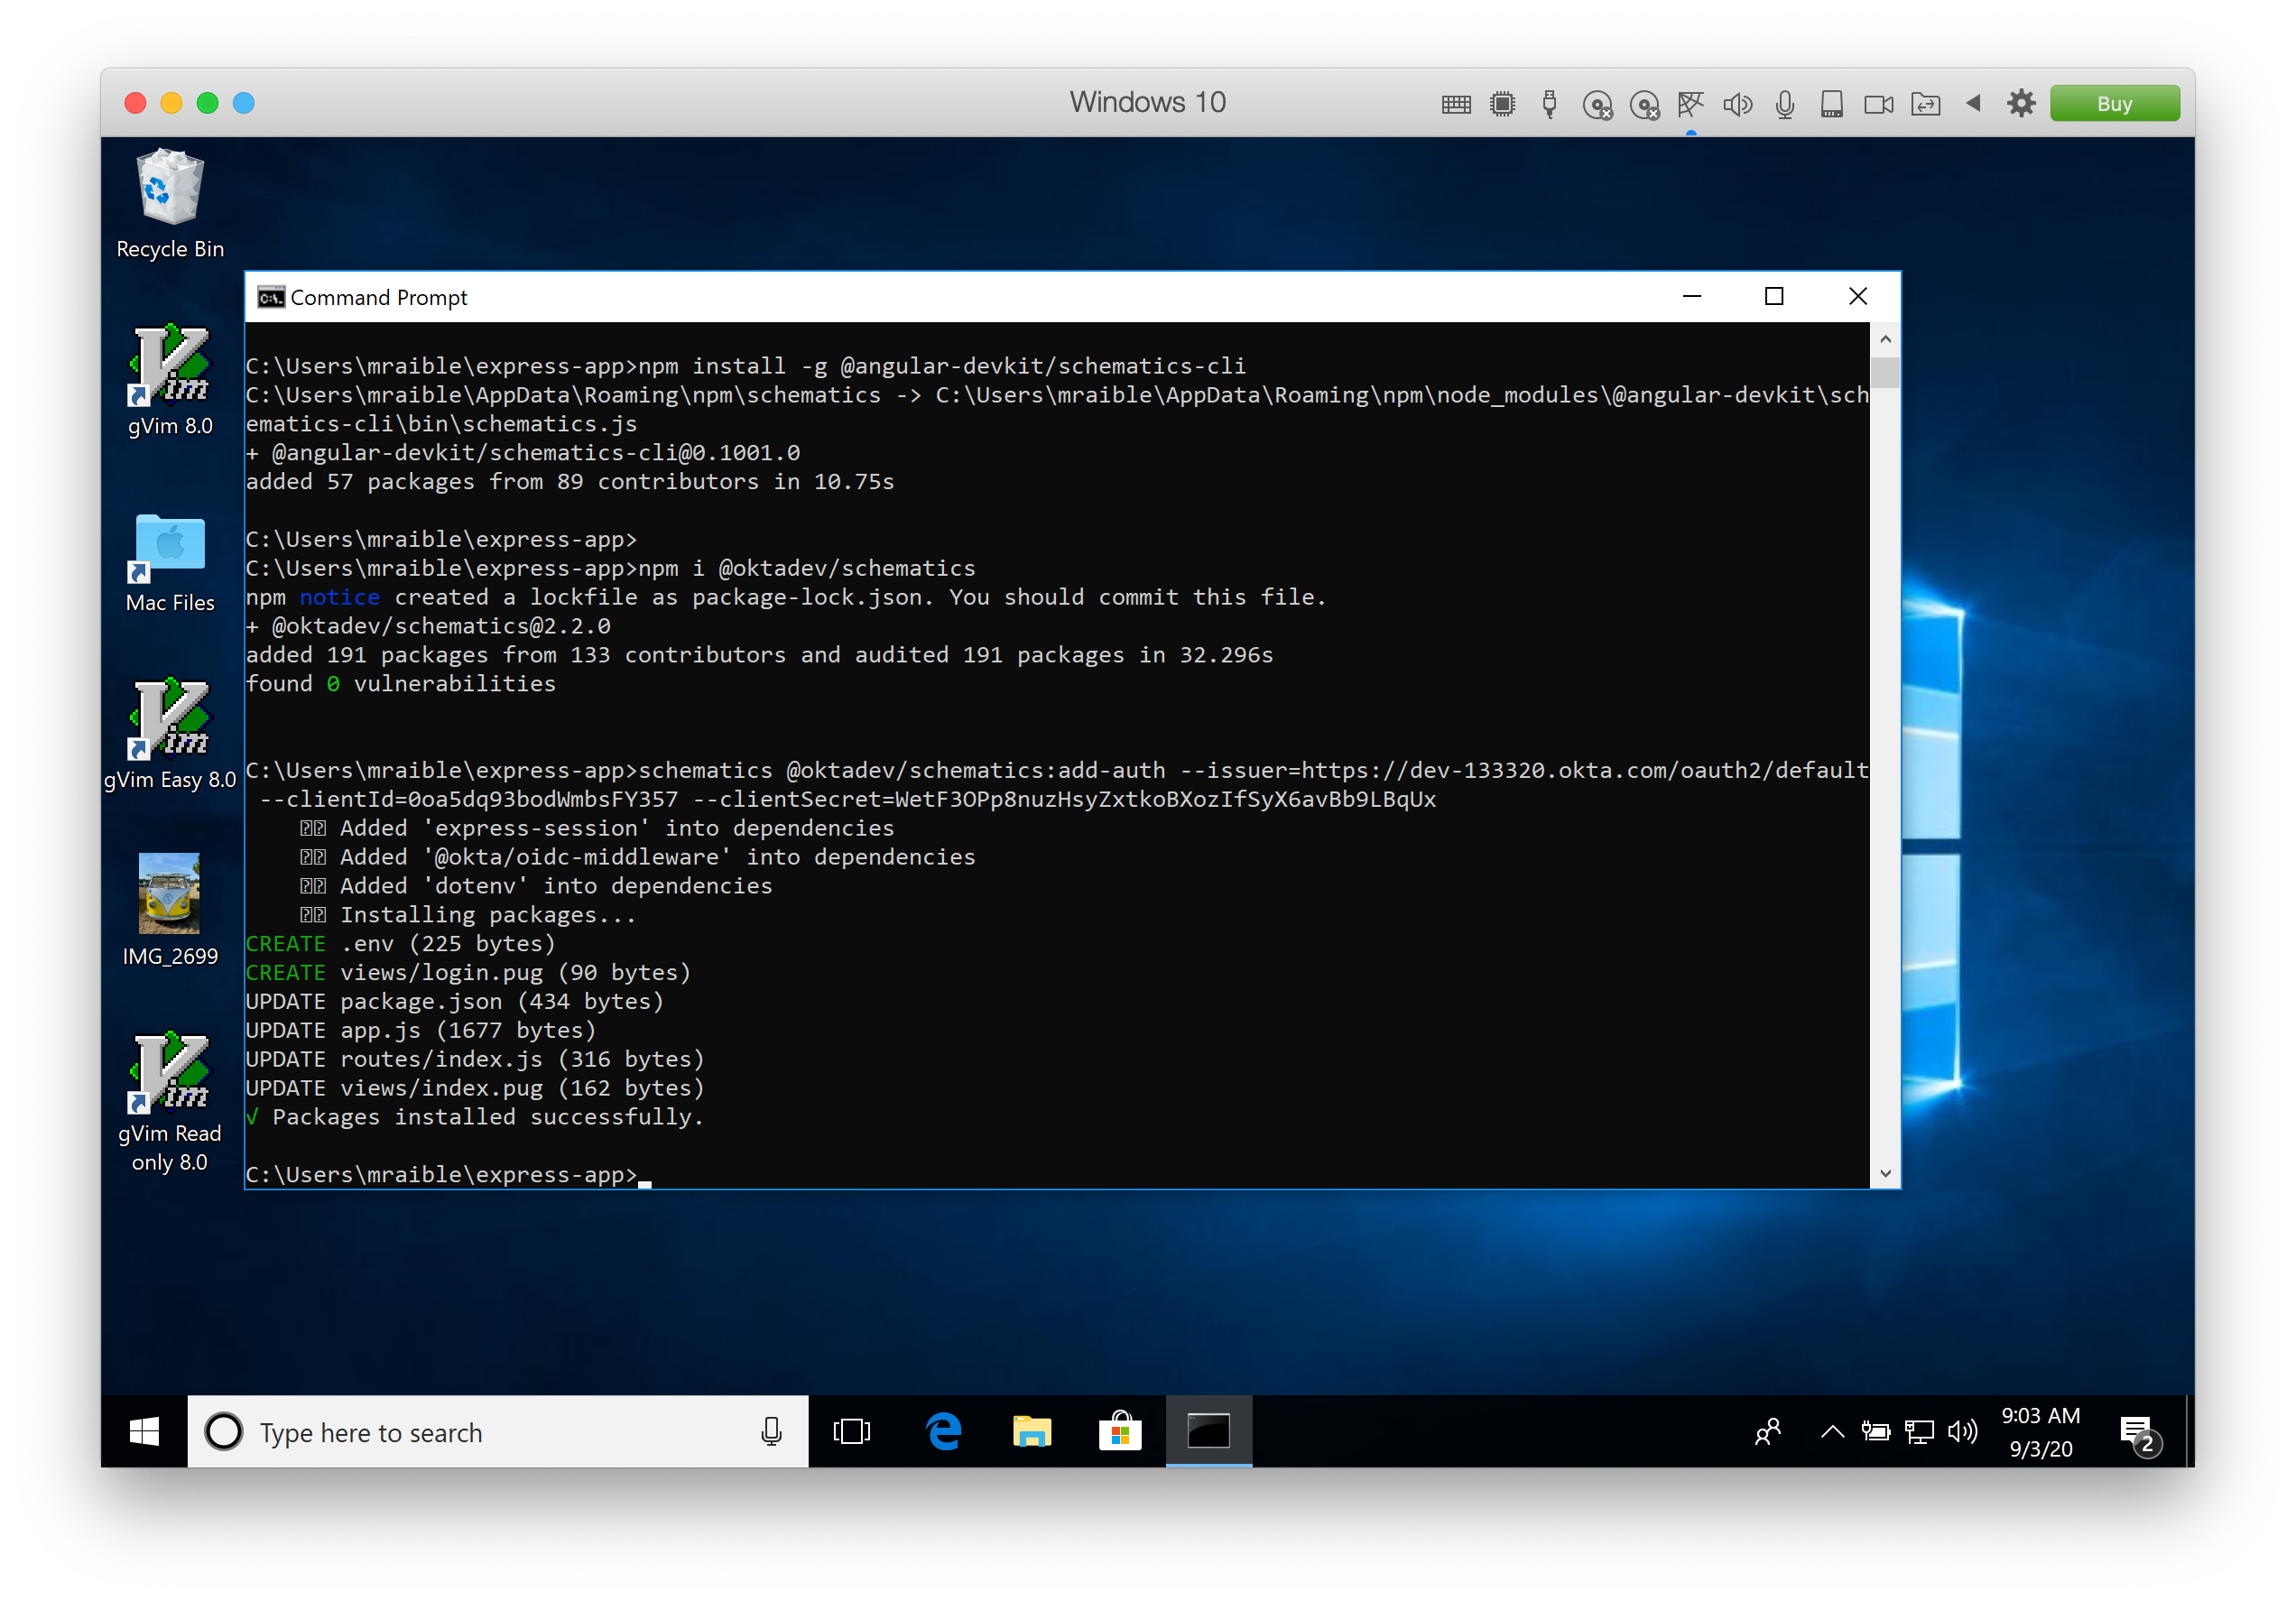Open the VM settings gear
Screen dimensions: 2296x1601
(x=2021, y=104)
